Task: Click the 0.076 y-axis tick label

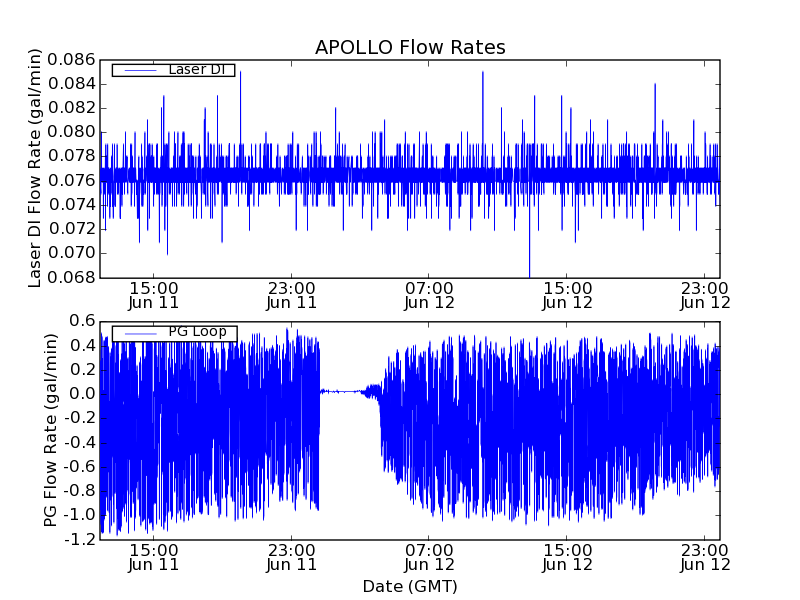Action: pos(71,181)
